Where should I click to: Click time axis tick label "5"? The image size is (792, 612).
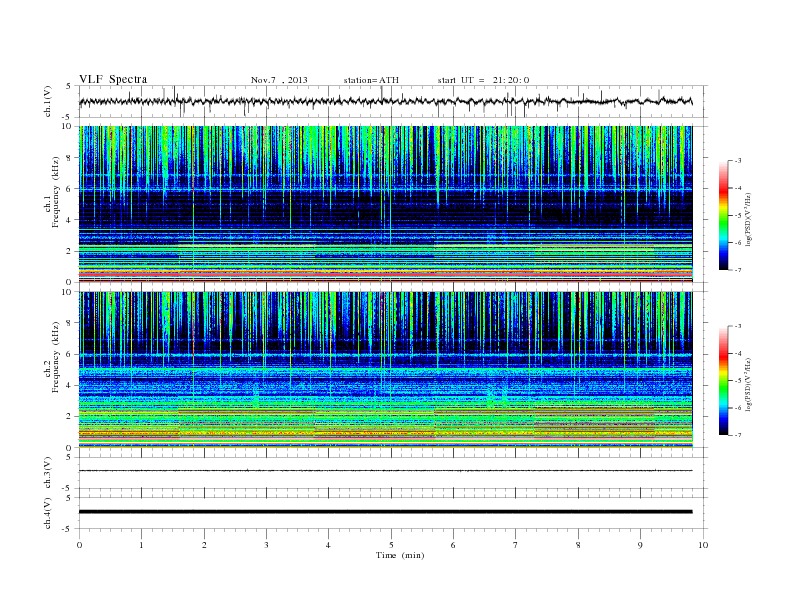pos(391,545)
